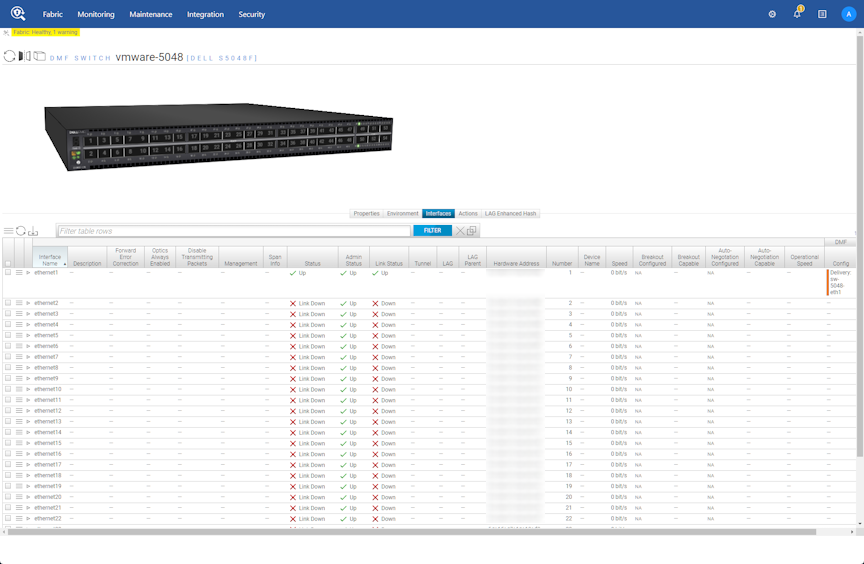Image resolution: width=864 pixels, height=564 pixels.
Task: Click the vertical page scrollbar
Action: coord(860,245)
